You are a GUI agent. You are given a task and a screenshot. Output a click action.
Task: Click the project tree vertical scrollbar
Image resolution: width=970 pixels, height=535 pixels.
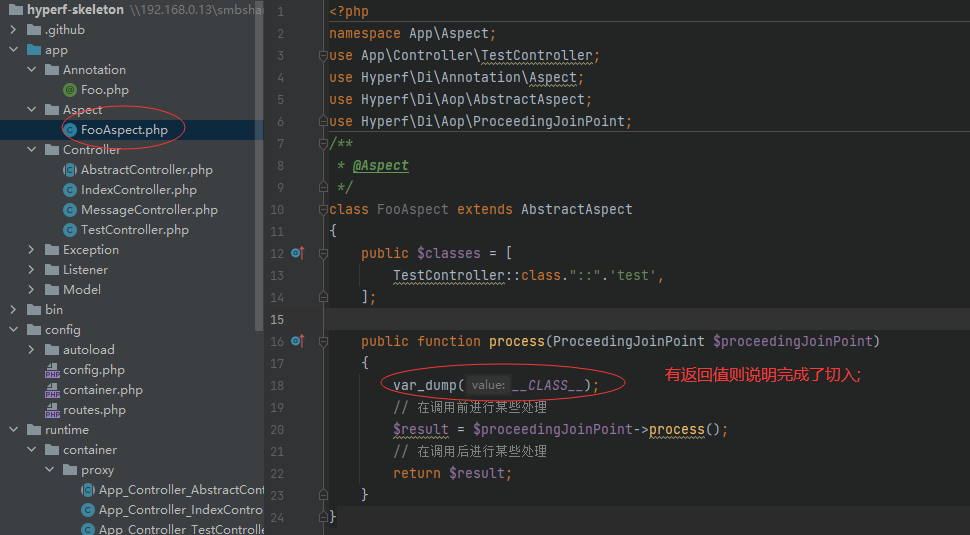point(260,150)
